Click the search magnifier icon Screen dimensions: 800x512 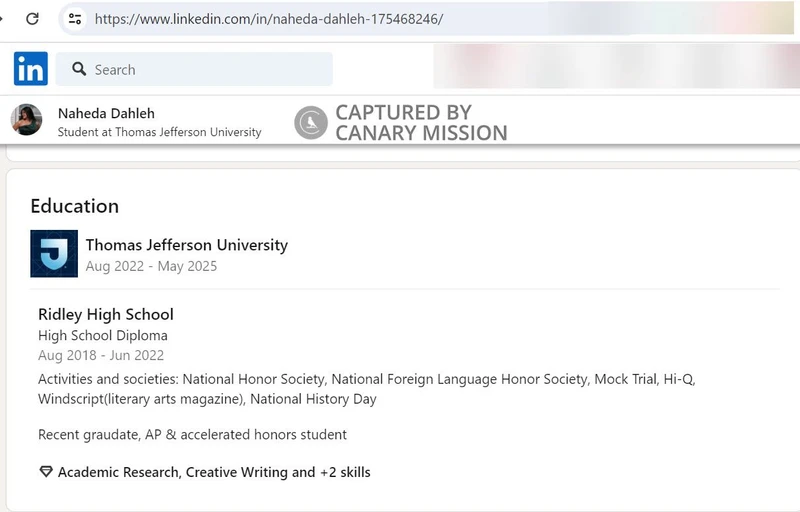click(x=79, y=69)
